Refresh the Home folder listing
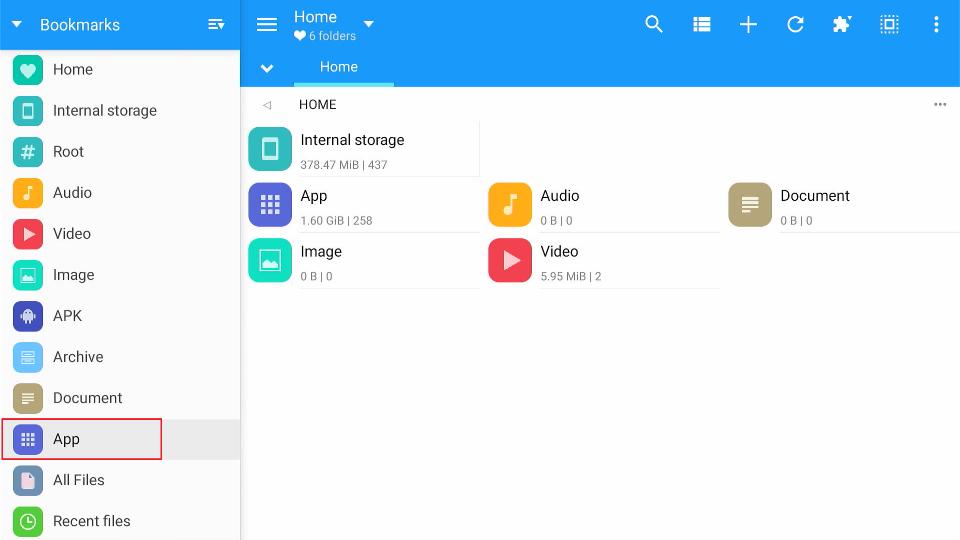The height and width of the screenshot is (540, 960). [795, 24]
